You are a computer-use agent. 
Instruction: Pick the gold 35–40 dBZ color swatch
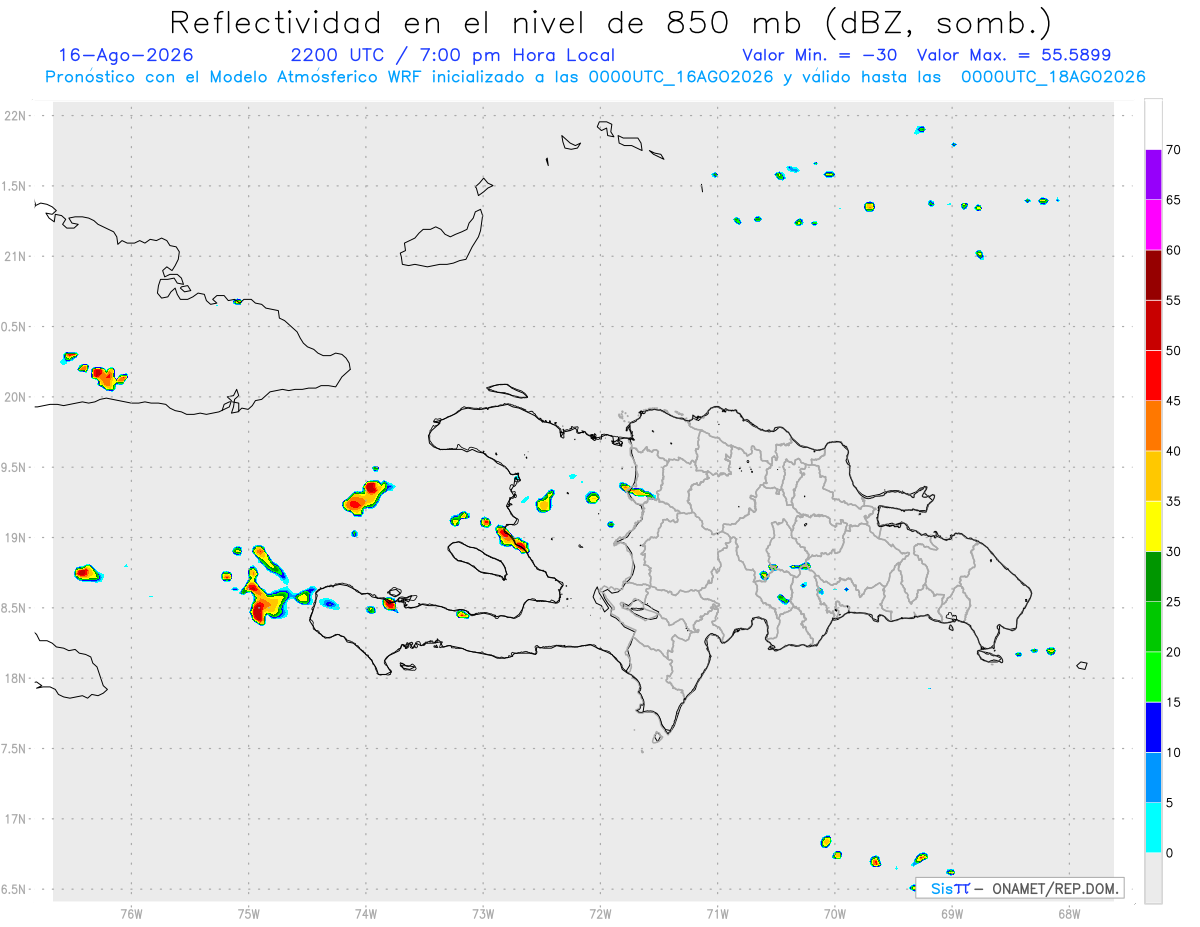[1153, 476]
